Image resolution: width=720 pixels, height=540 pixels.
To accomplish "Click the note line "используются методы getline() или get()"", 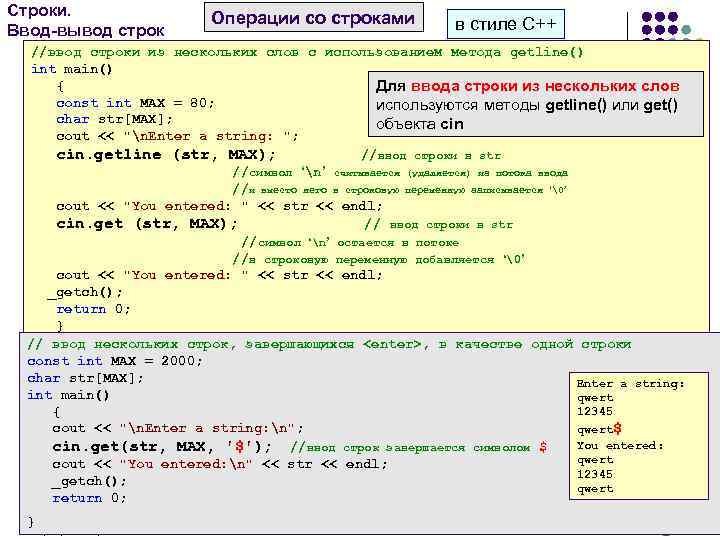I will coord(527,105).
